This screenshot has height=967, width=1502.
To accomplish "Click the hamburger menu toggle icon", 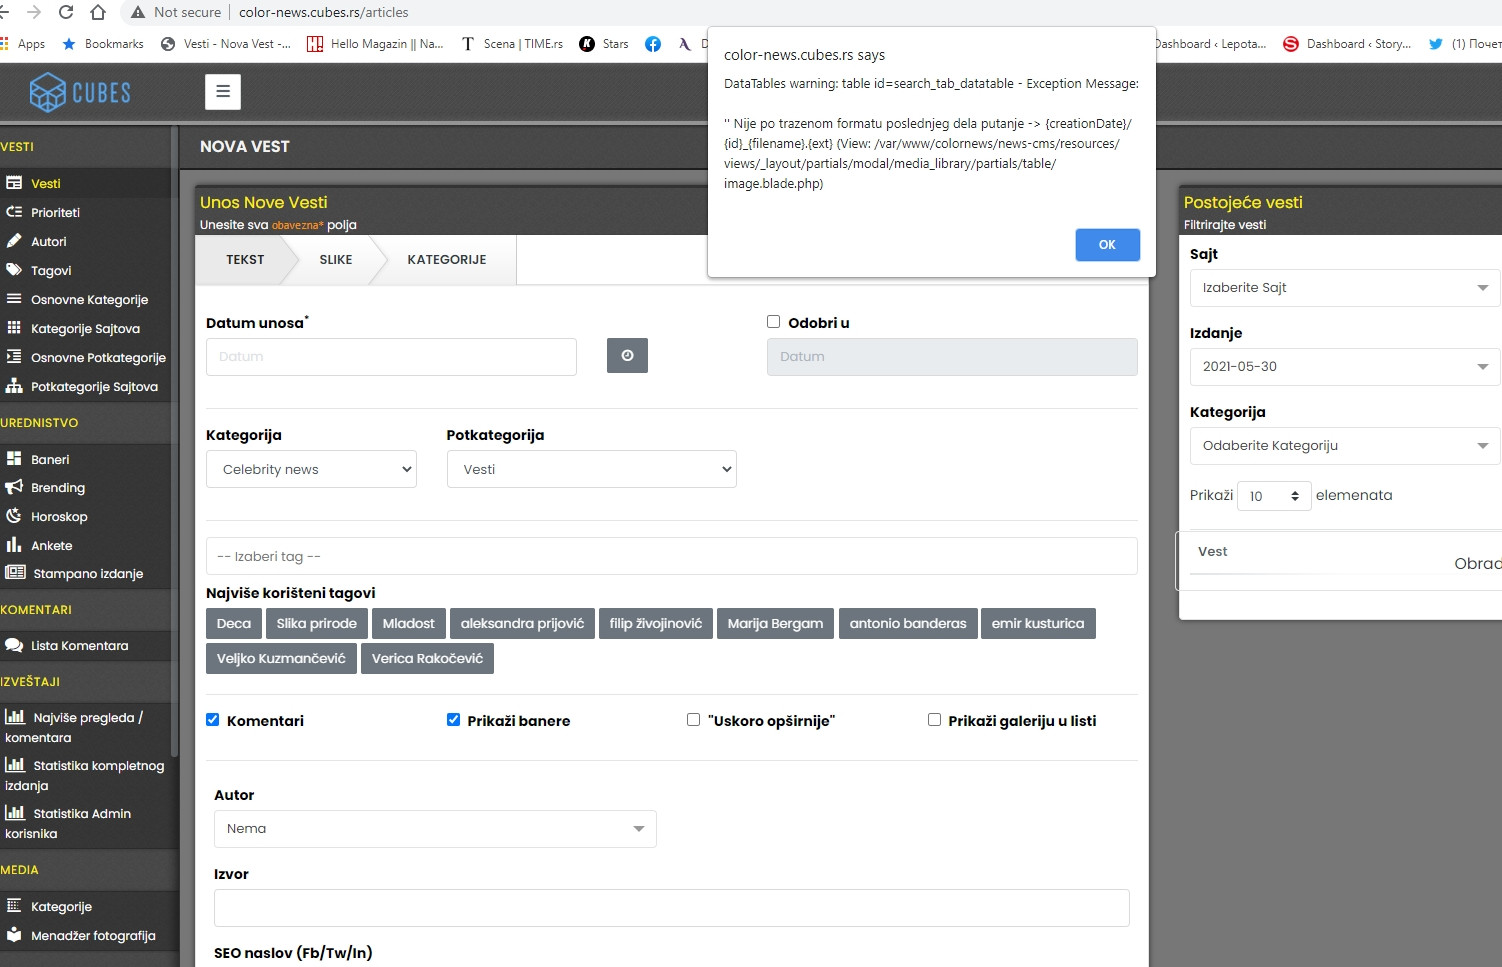I will 223,92.
